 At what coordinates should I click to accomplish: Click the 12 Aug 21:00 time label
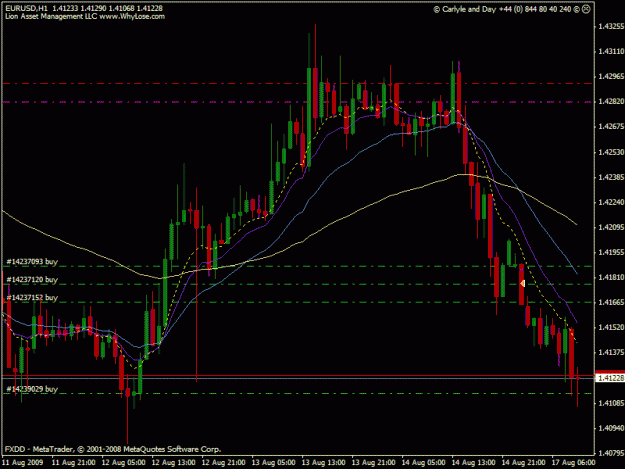tap(224, 463)
